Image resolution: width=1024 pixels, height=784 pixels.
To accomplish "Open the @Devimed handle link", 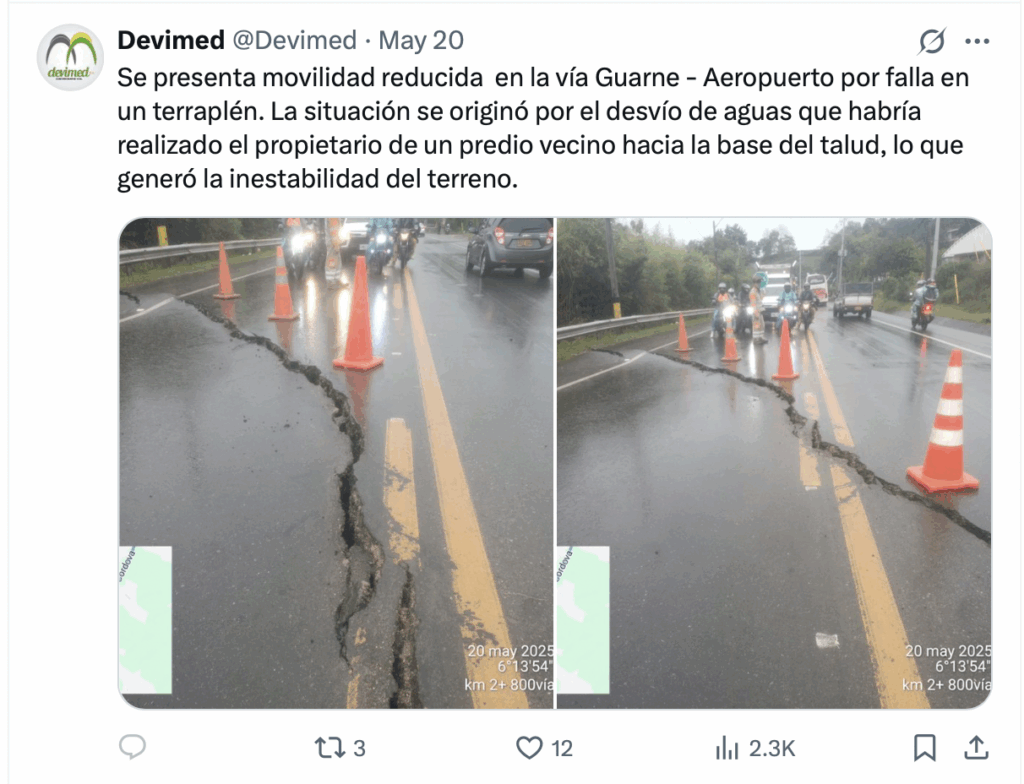I will point(295,41).
